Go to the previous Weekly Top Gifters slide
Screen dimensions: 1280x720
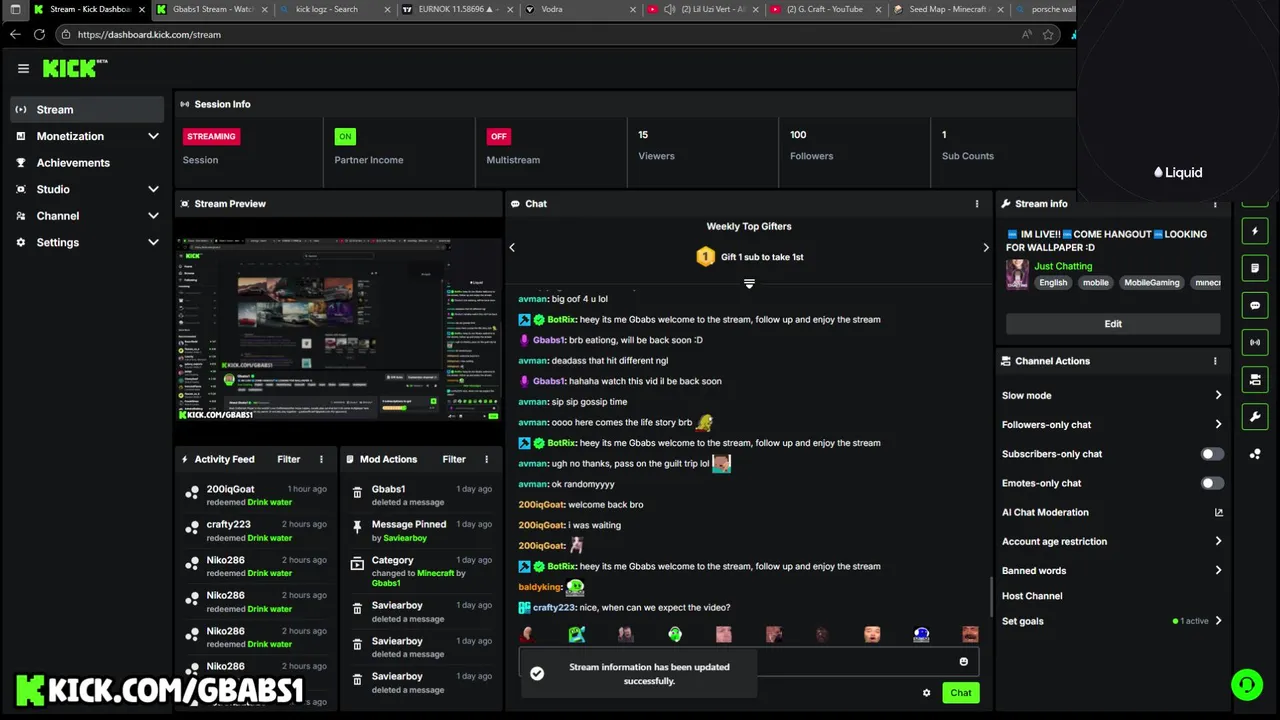click(512, 247)
